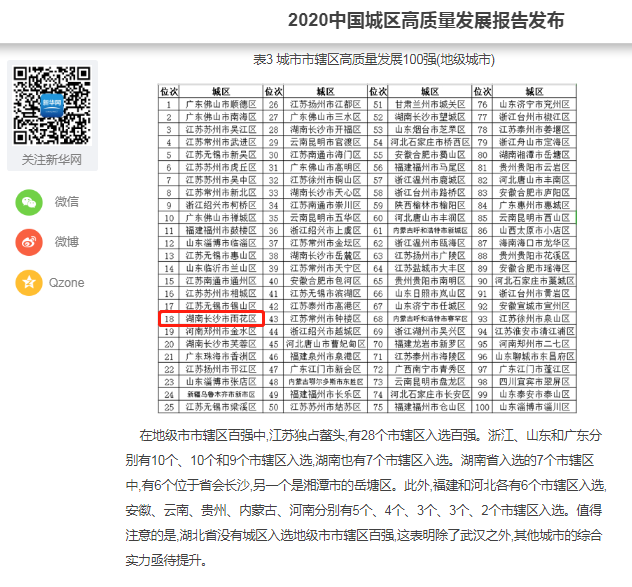The height and width of the screenshot is (587, 632).
Task: Click table cell 山东烟台市芝罘区
Action: (430, 129)
